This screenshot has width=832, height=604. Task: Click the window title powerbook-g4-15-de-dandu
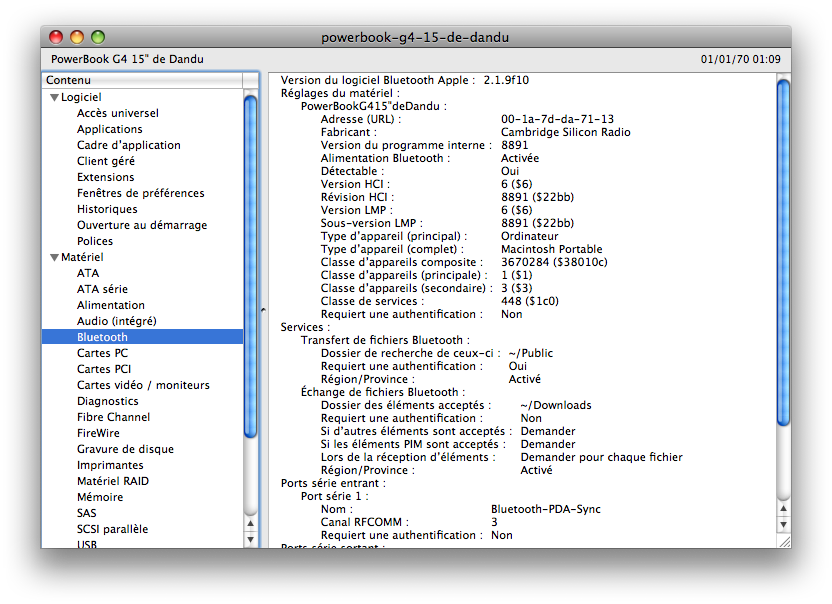pyautogui.click(x=415, y=37)
